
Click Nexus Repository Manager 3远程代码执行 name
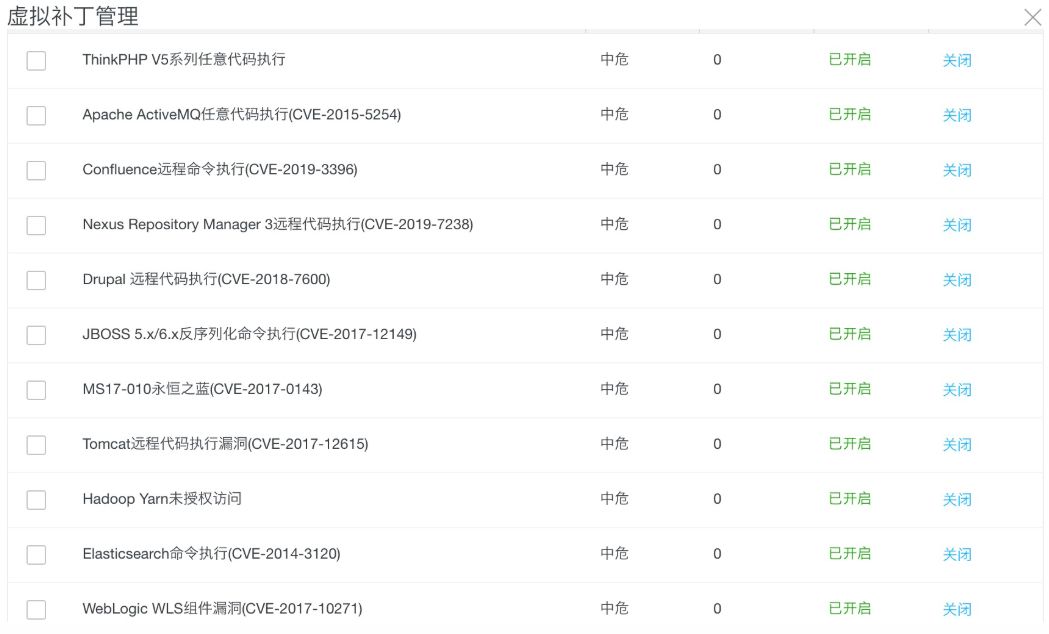coord(278,224)
